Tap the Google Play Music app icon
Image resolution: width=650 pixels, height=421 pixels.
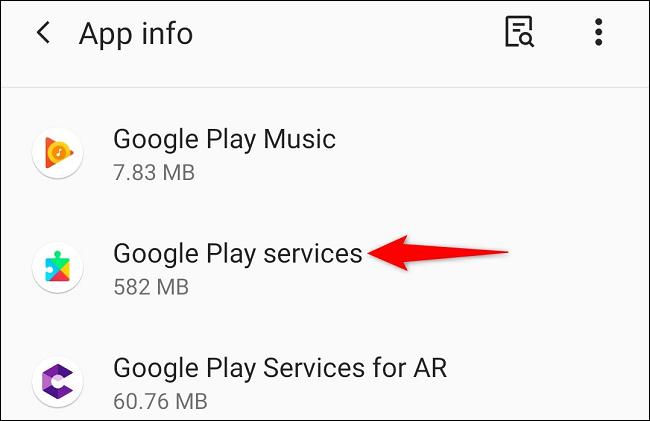pos(58,153)
